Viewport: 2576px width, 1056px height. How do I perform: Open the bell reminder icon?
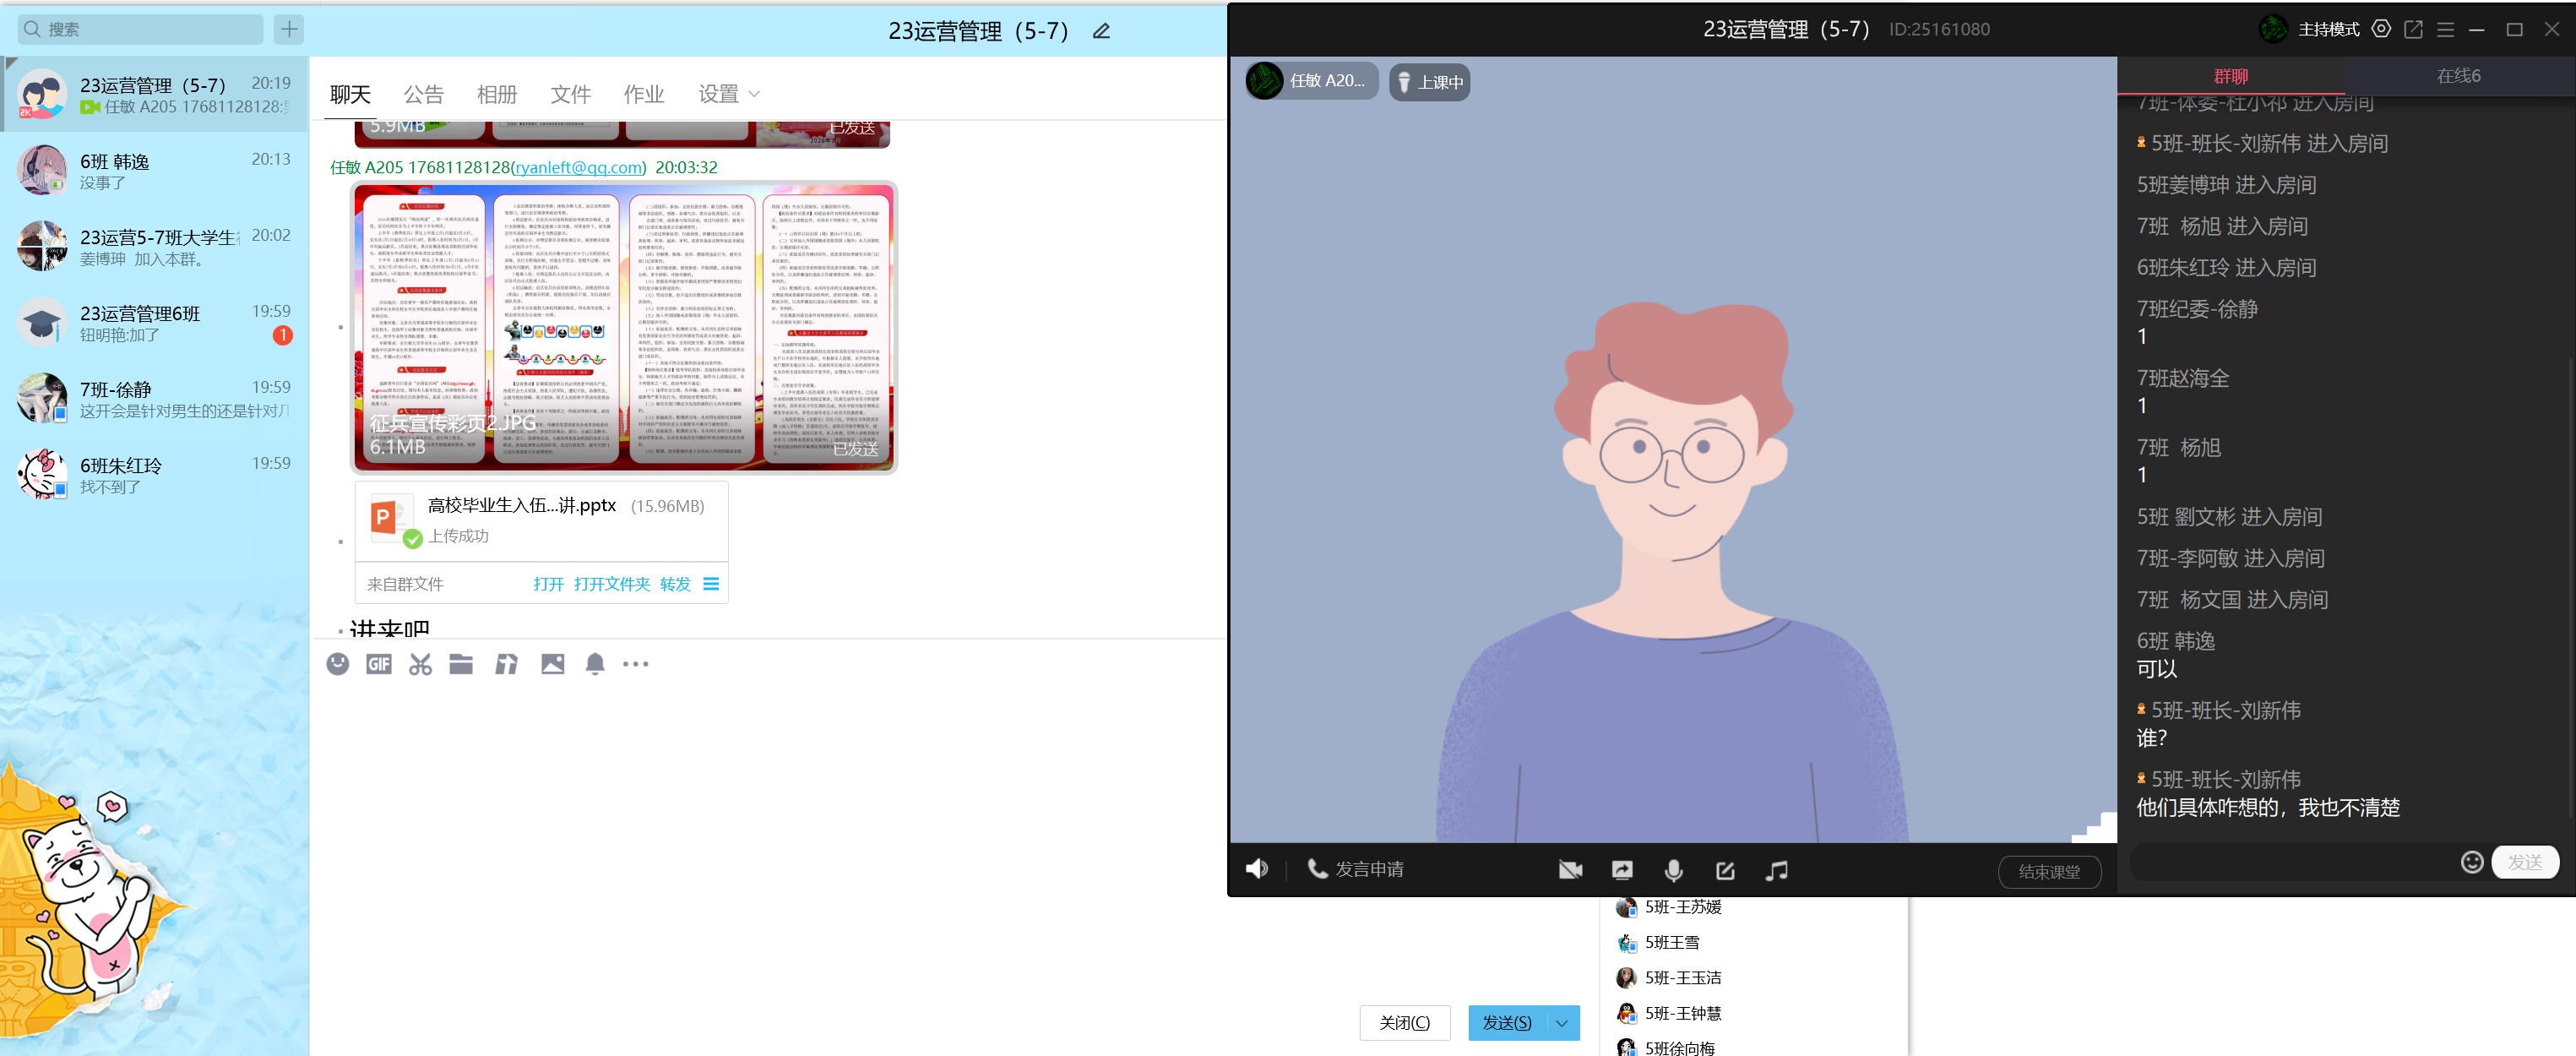coord(595,664)
